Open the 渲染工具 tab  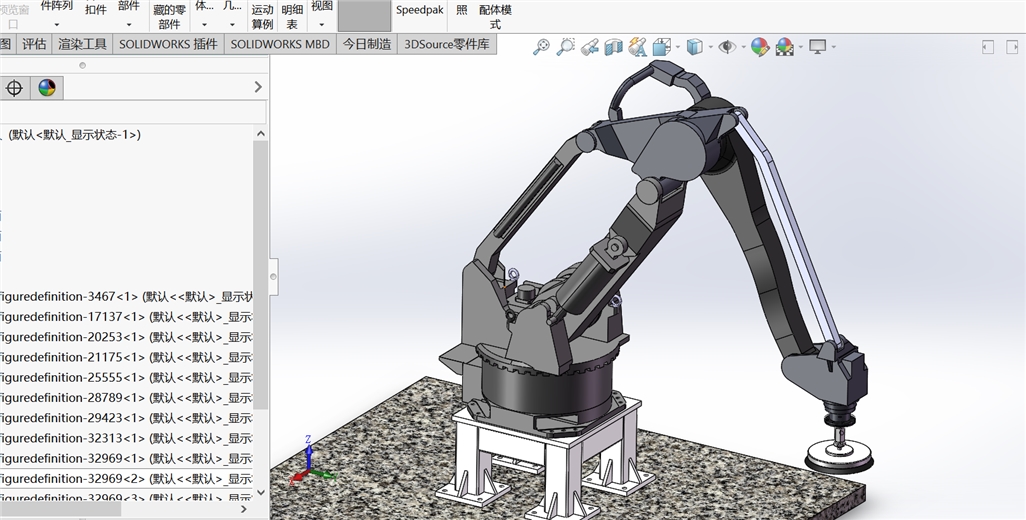(82, 44)
